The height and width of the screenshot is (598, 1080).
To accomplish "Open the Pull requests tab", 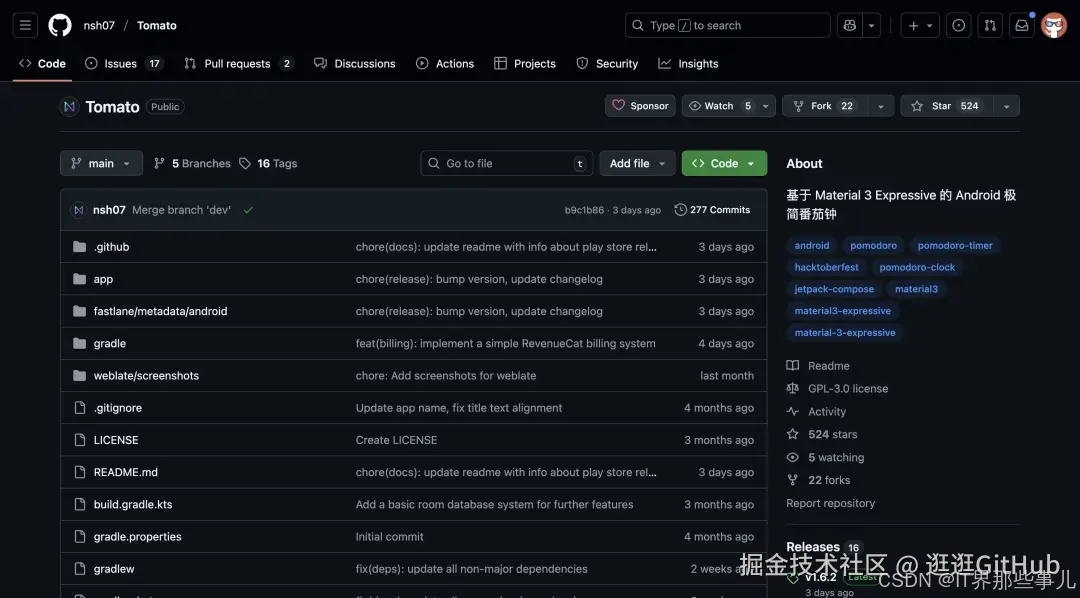I will (239, 63).
